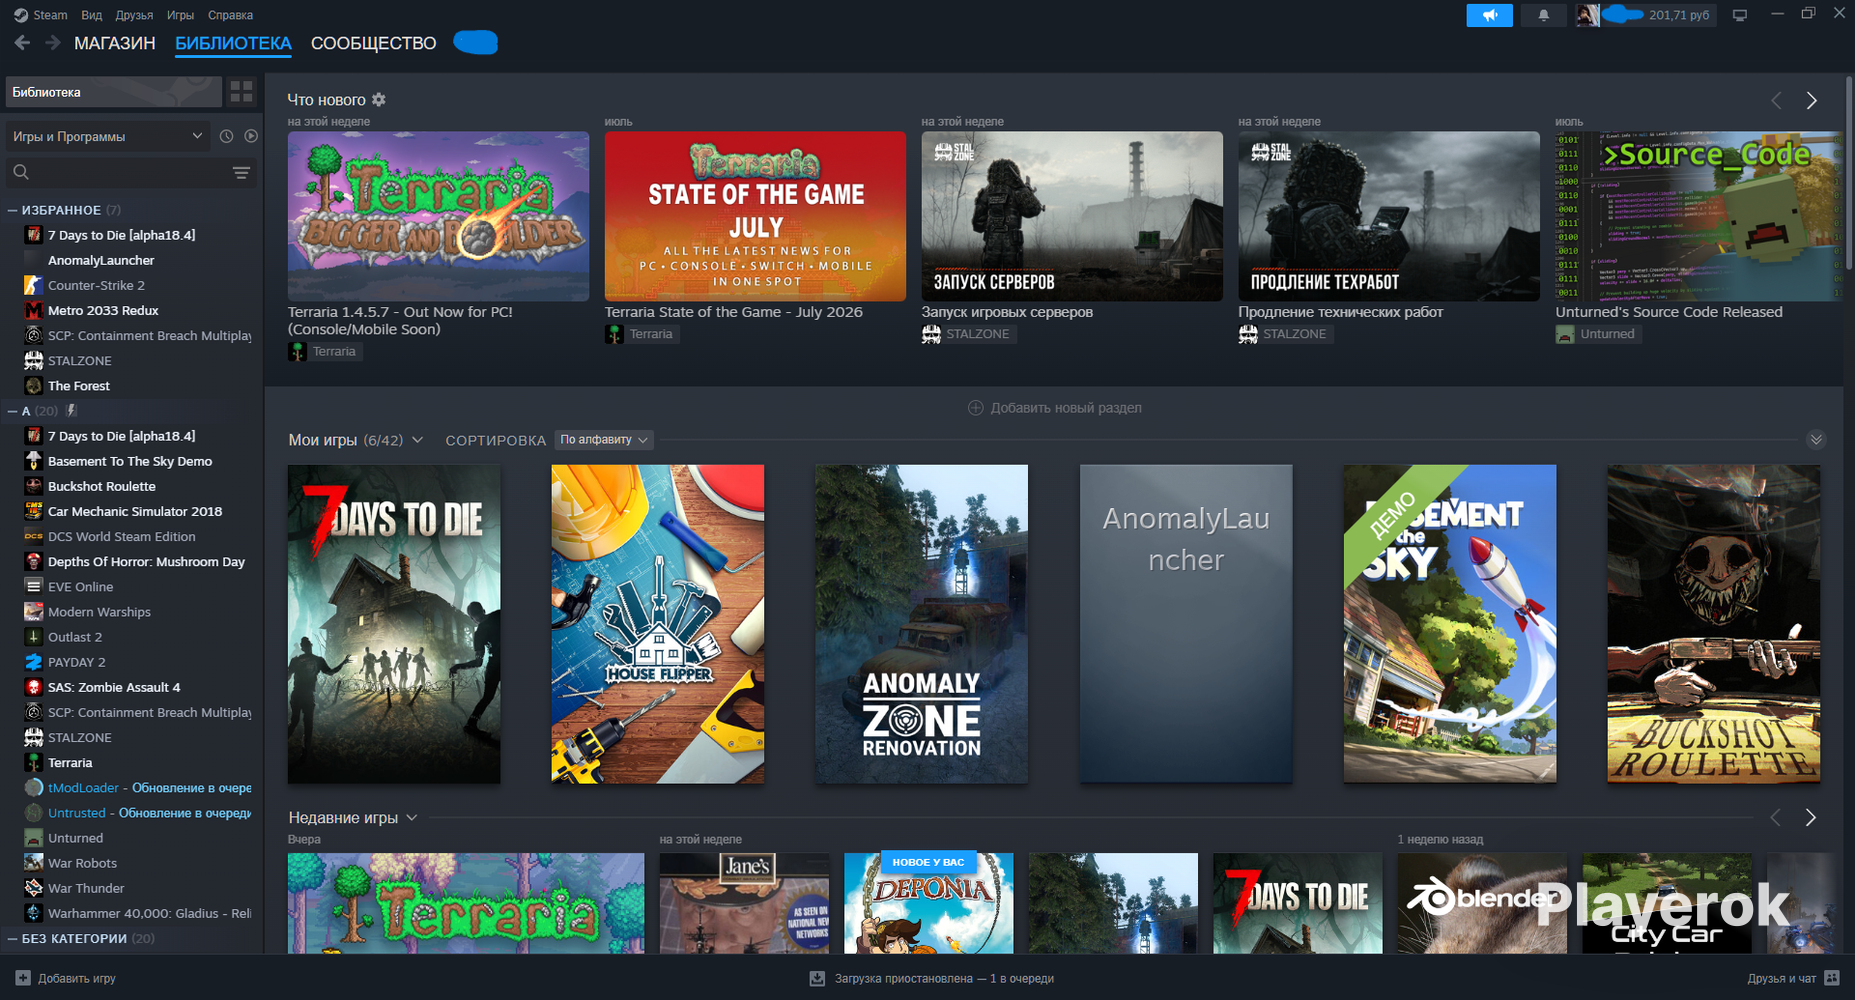Click the user profile avatar
Viewport: 1855px width, 1000px height.
pyautogui.click(x=1587, y=15)
